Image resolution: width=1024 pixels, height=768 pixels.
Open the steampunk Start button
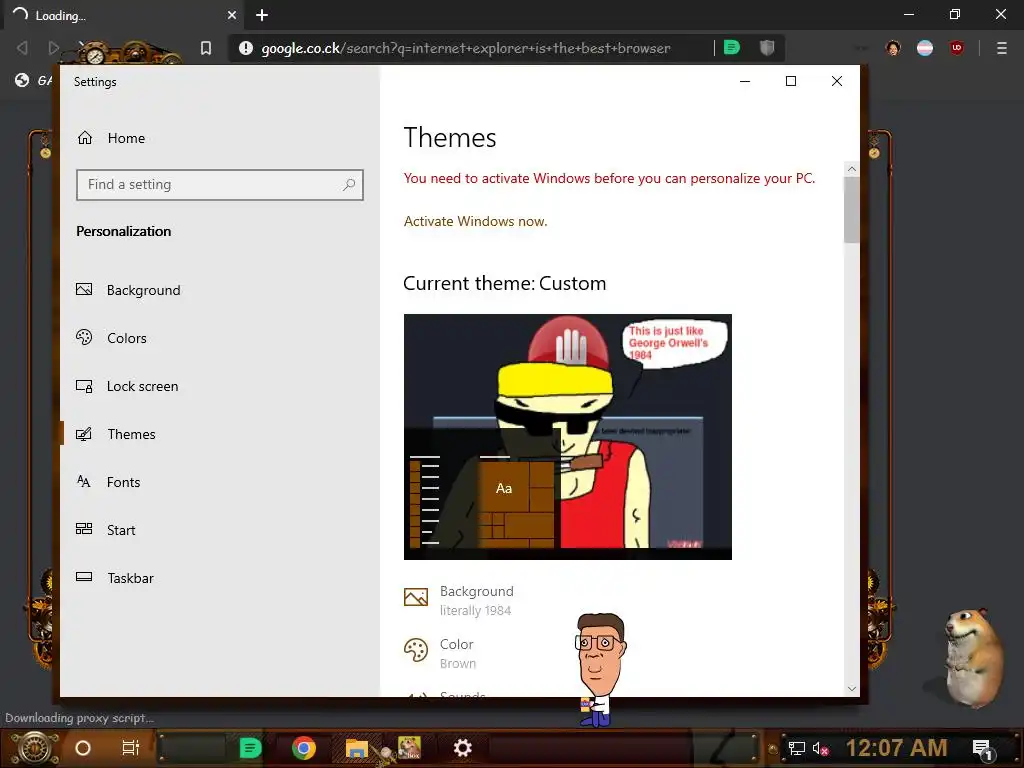point(34,748)
